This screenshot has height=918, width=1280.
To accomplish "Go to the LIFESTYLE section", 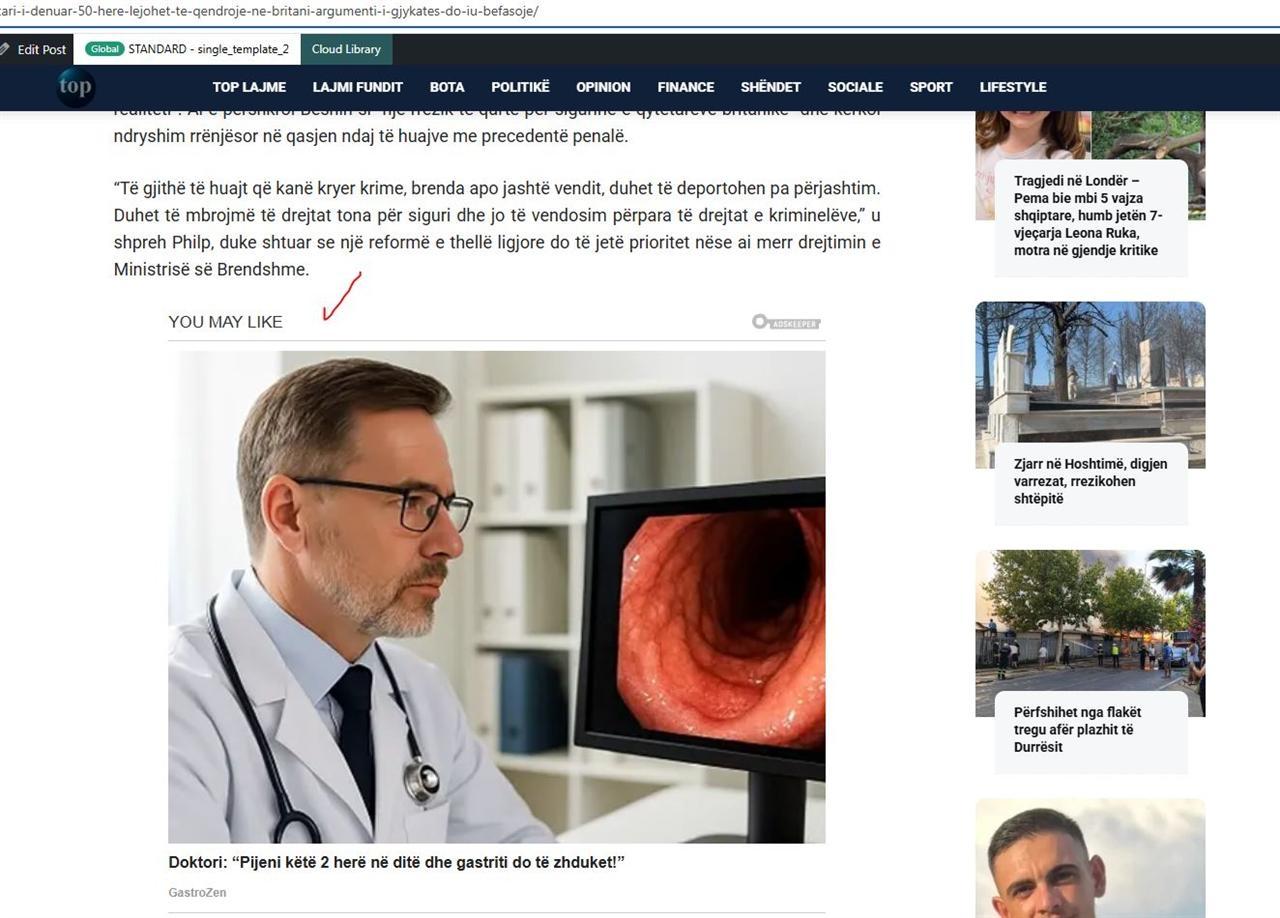I will point(1013,87).
